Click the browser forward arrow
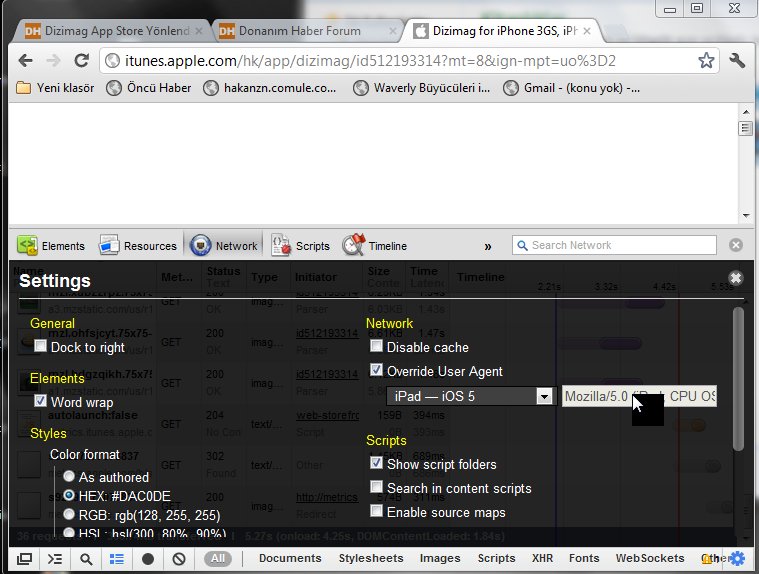Image resolution: width=759 pixels, height=574 pixels. tap(53, 61)
